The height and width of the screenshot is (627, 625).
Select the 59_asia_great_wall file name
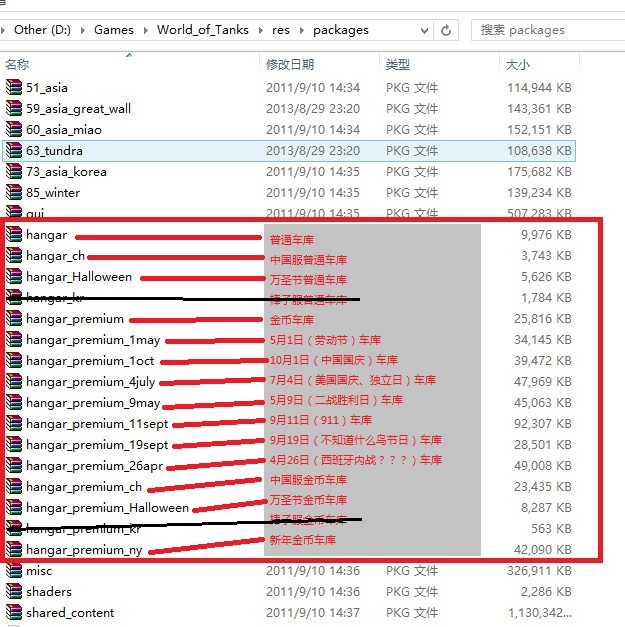(78, 109)
